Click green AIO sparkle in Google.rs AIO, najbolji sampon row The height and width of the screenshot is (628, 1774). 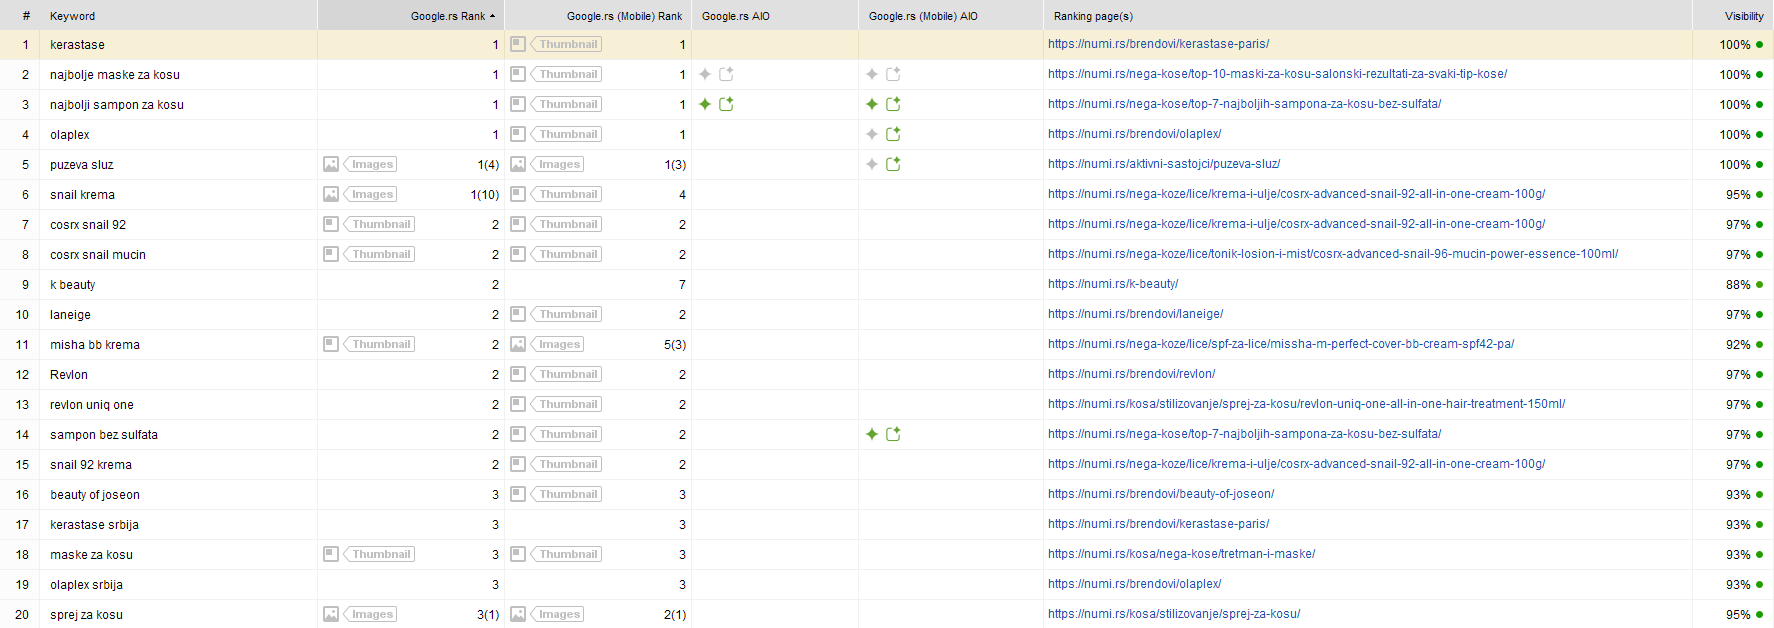coord(705,104)
